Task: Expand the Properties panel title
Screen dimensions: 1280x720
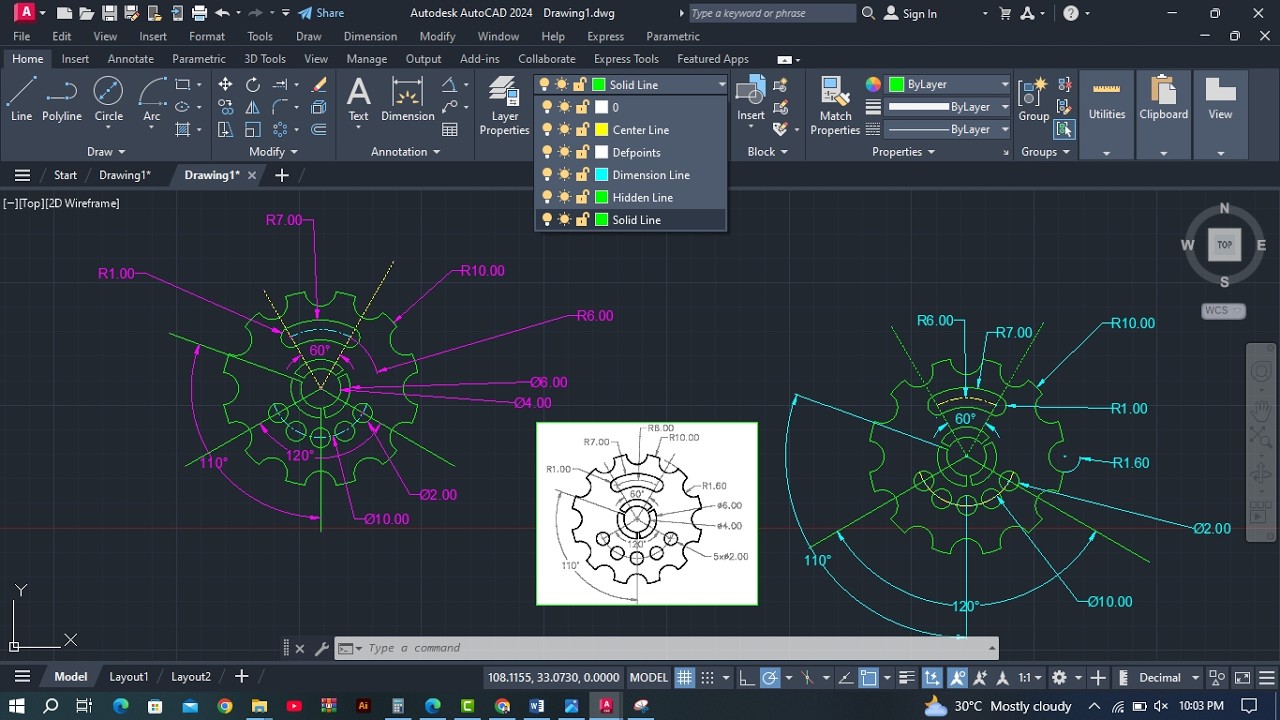Action: pyautogui.click(x=903, y=152)
